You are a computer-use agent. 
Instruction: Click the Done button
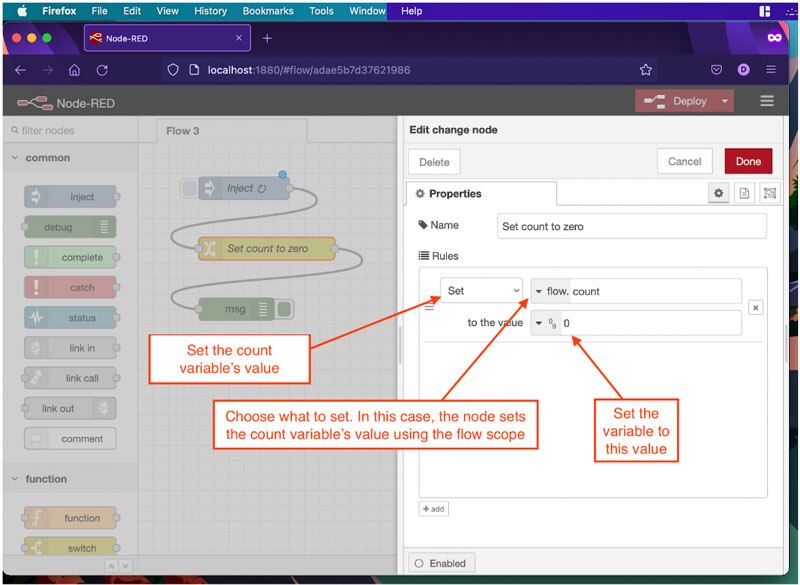748,161
